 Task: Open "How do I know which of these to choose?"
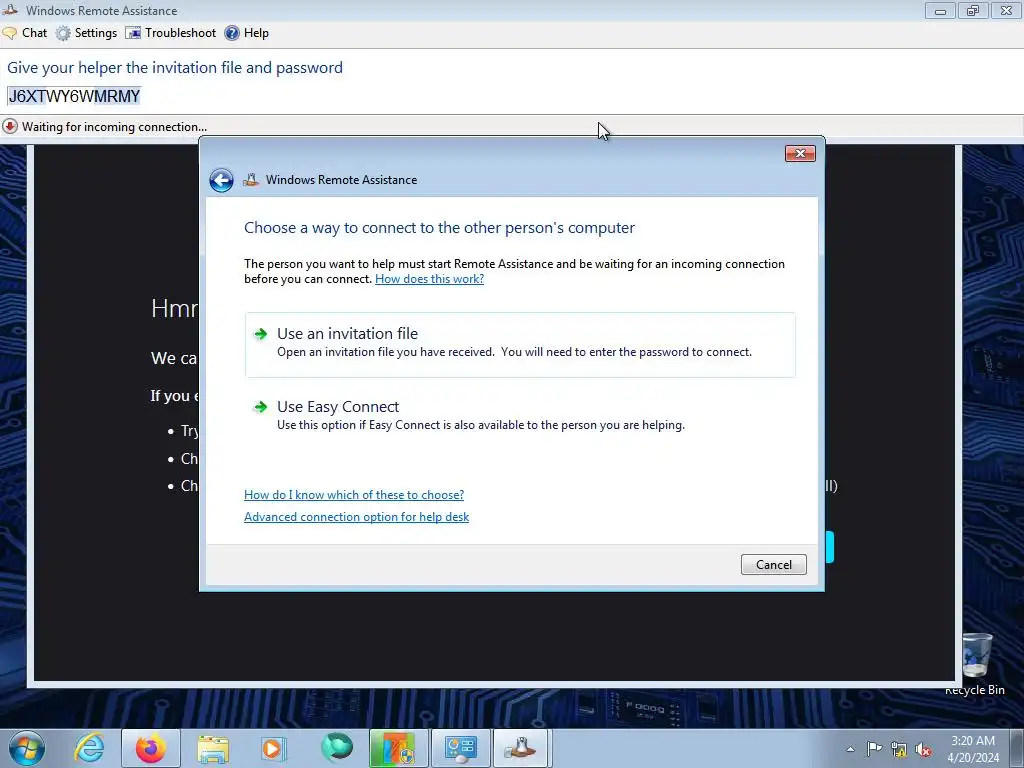pos(354,495)
